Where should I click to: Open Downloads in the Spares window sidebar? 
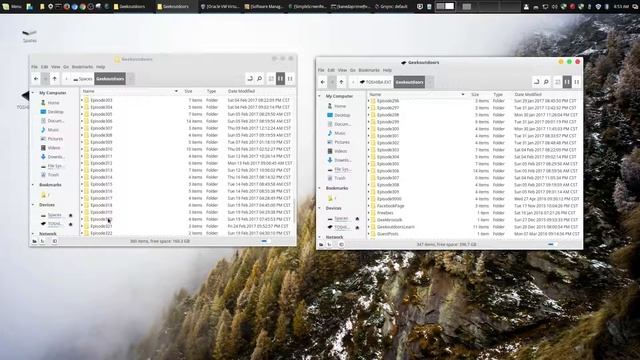click(x=53, y=157)
